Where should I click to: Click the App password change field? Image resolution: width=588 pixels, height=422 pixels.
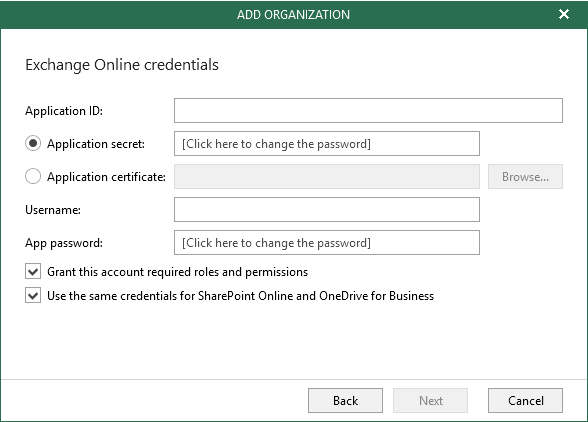click(x=327, y=242)
